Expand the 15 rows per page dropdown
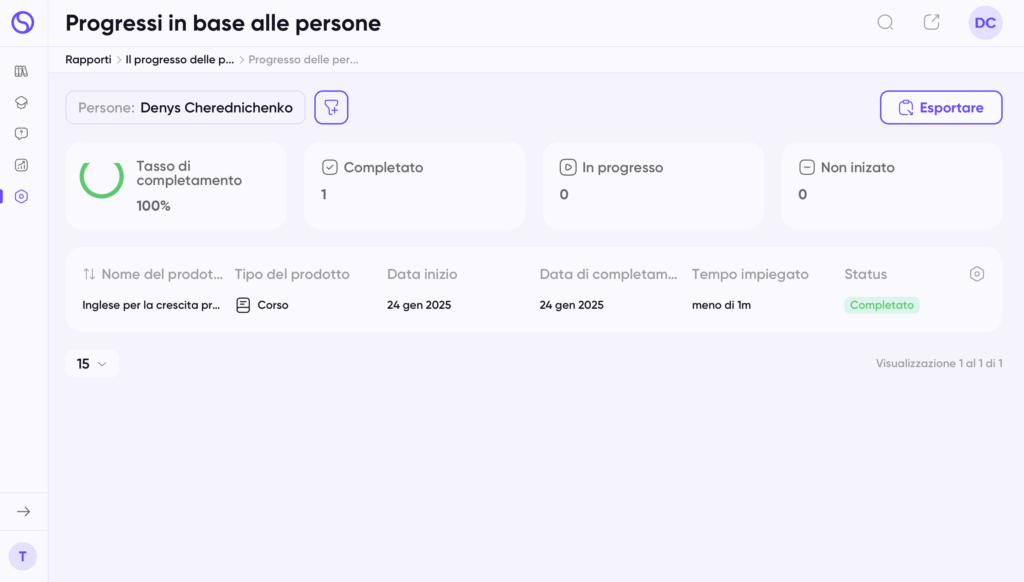1024x582 pixels. (x=92, y=364)
